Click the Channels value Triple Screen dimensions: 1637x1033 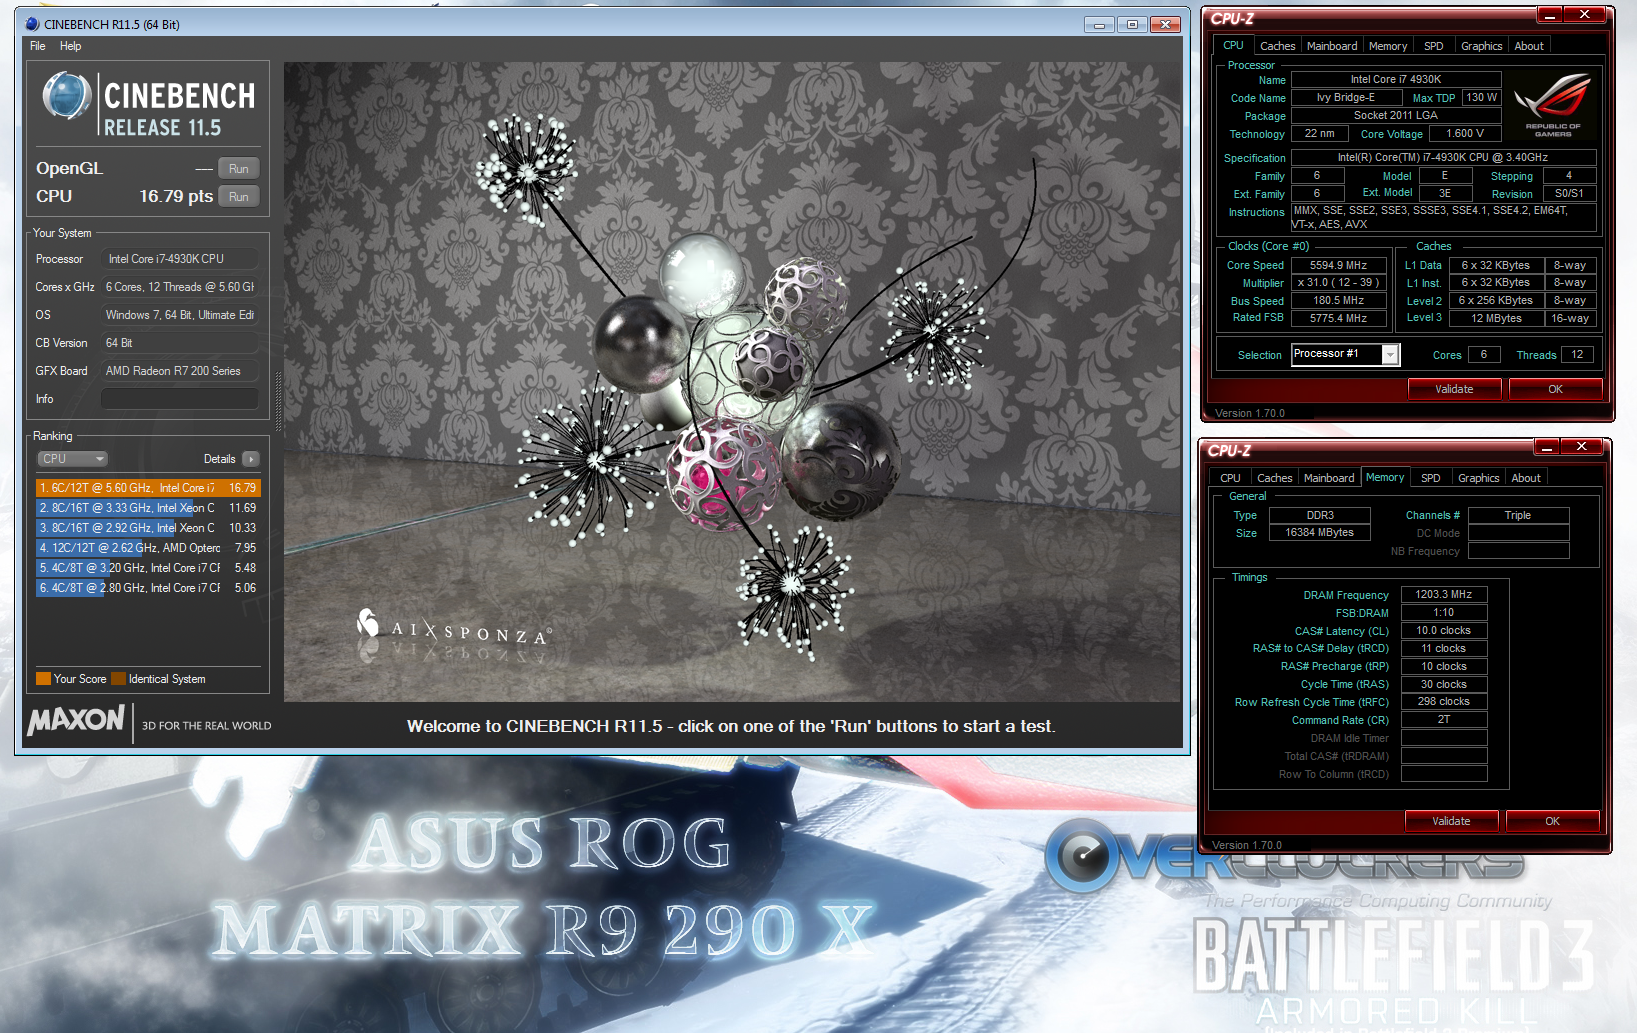(1518, 516)
